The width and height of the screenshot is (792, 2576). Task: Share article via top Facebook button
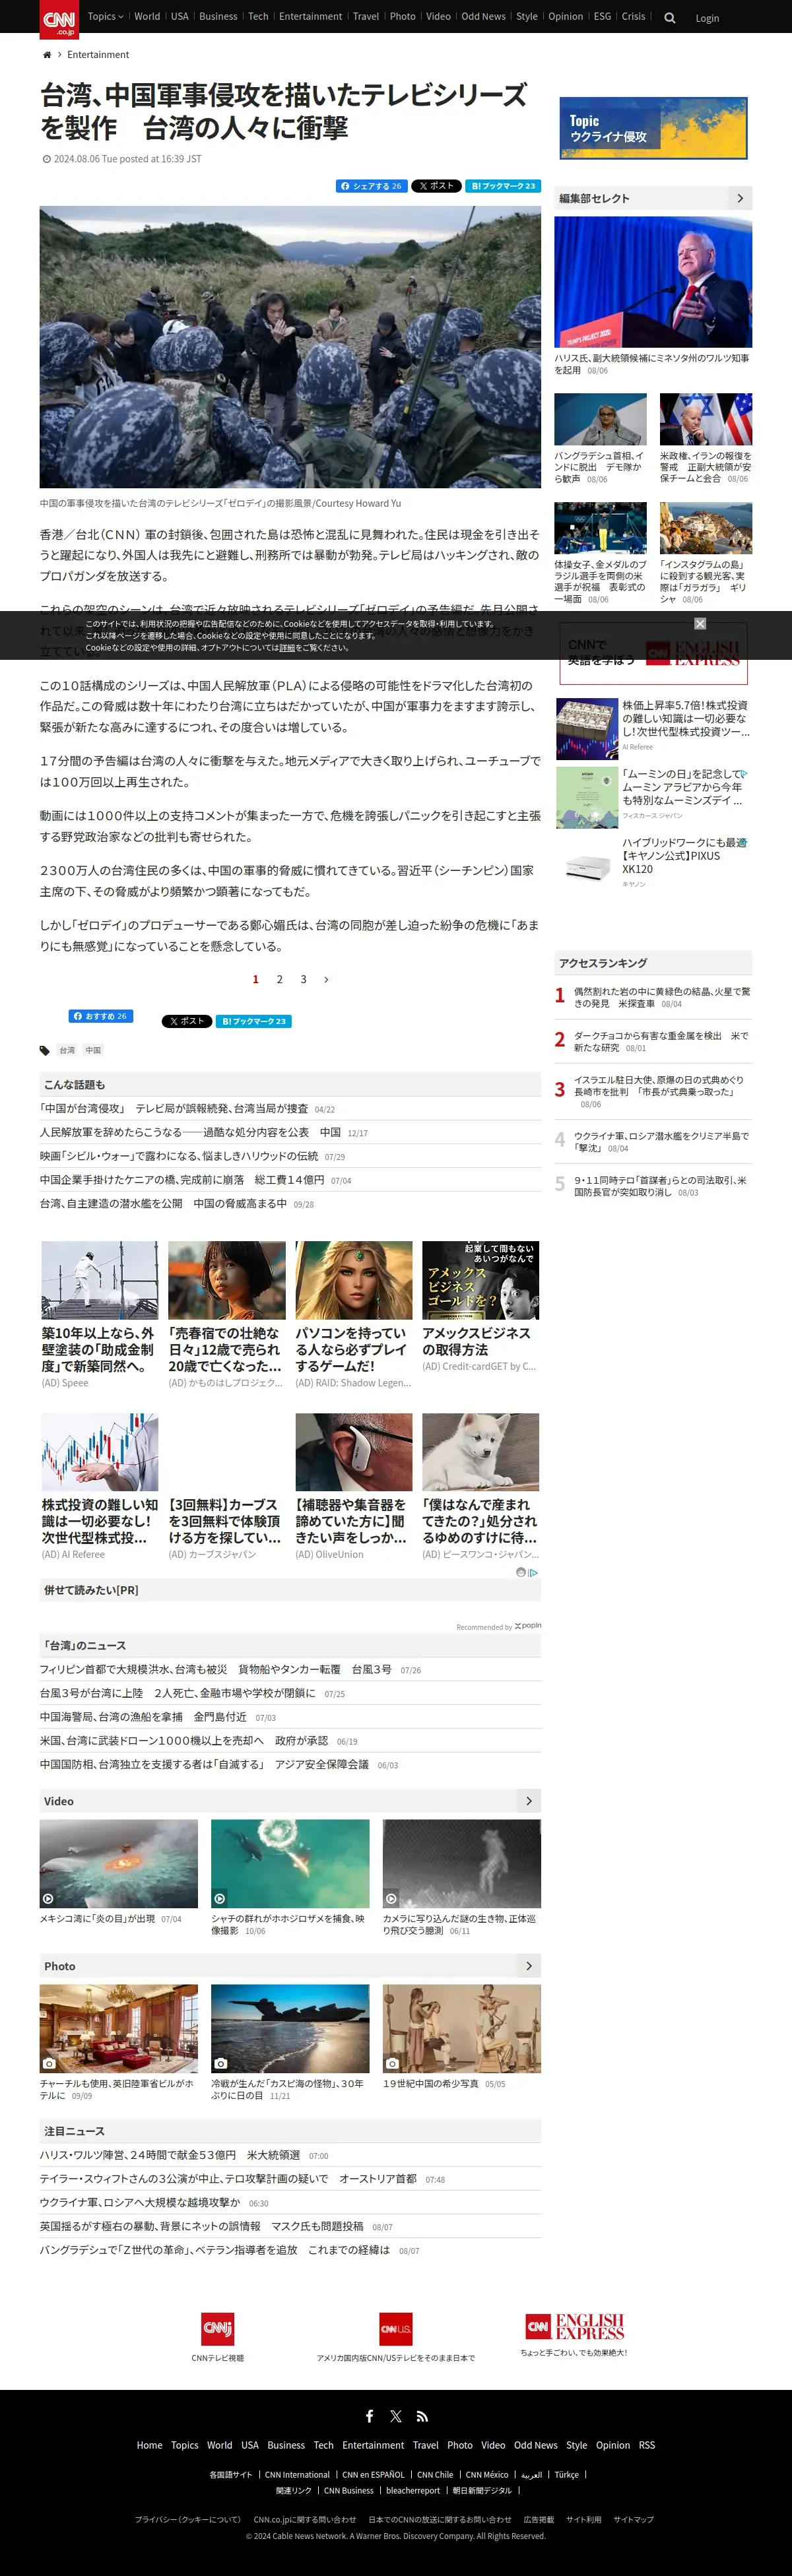point(371,186)
